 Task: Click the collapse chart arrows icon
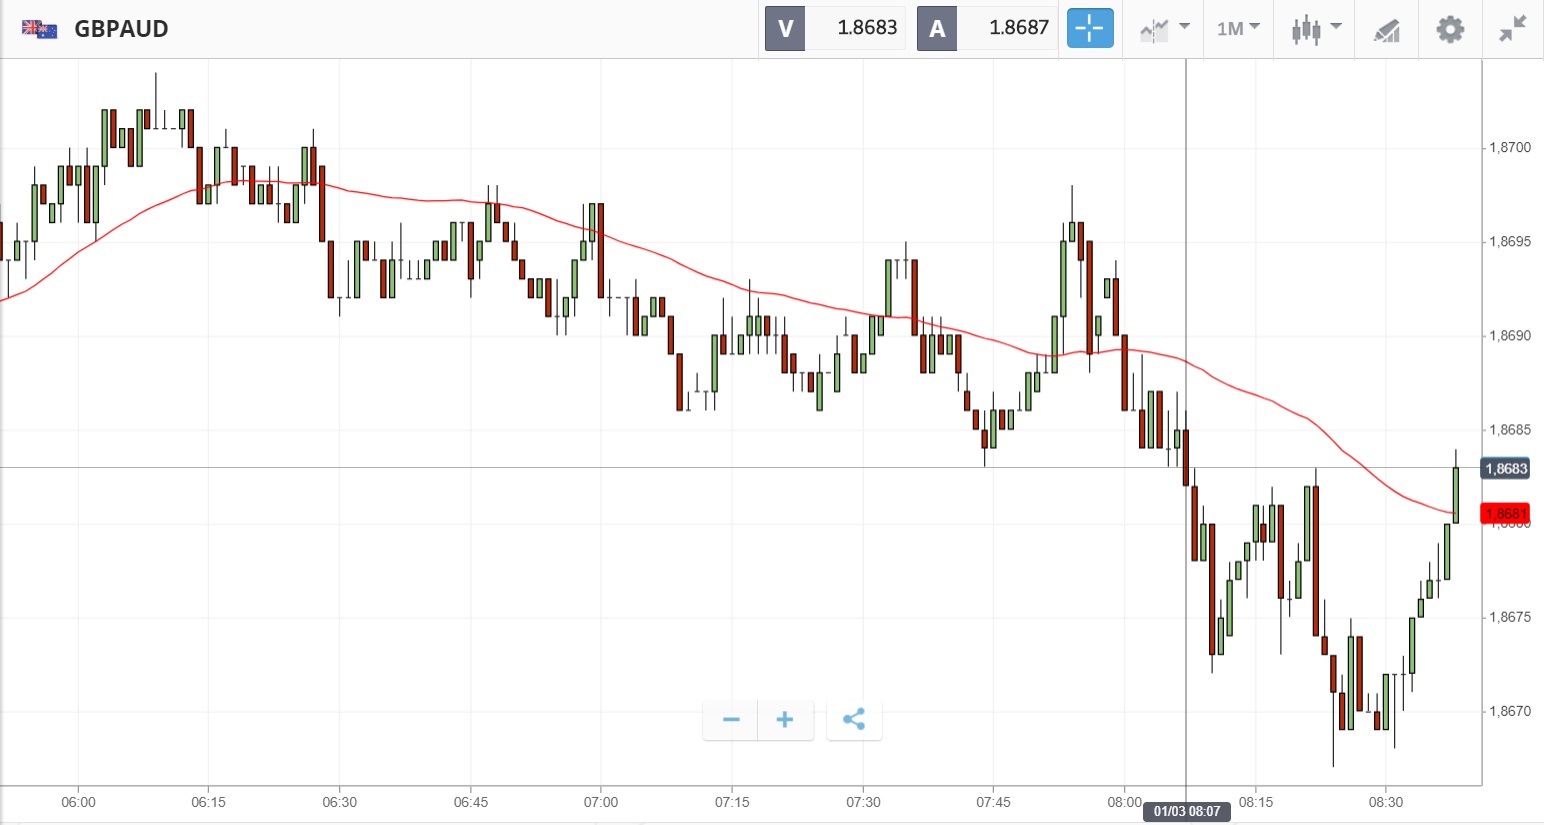tap(1512, 28)
